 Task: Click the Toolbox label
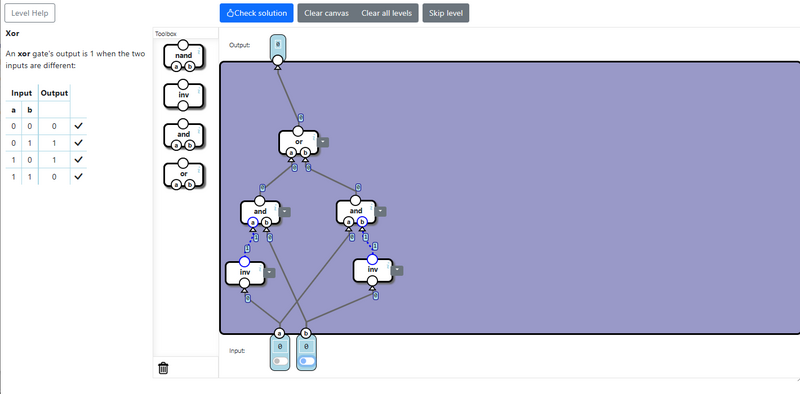[166, 34]
